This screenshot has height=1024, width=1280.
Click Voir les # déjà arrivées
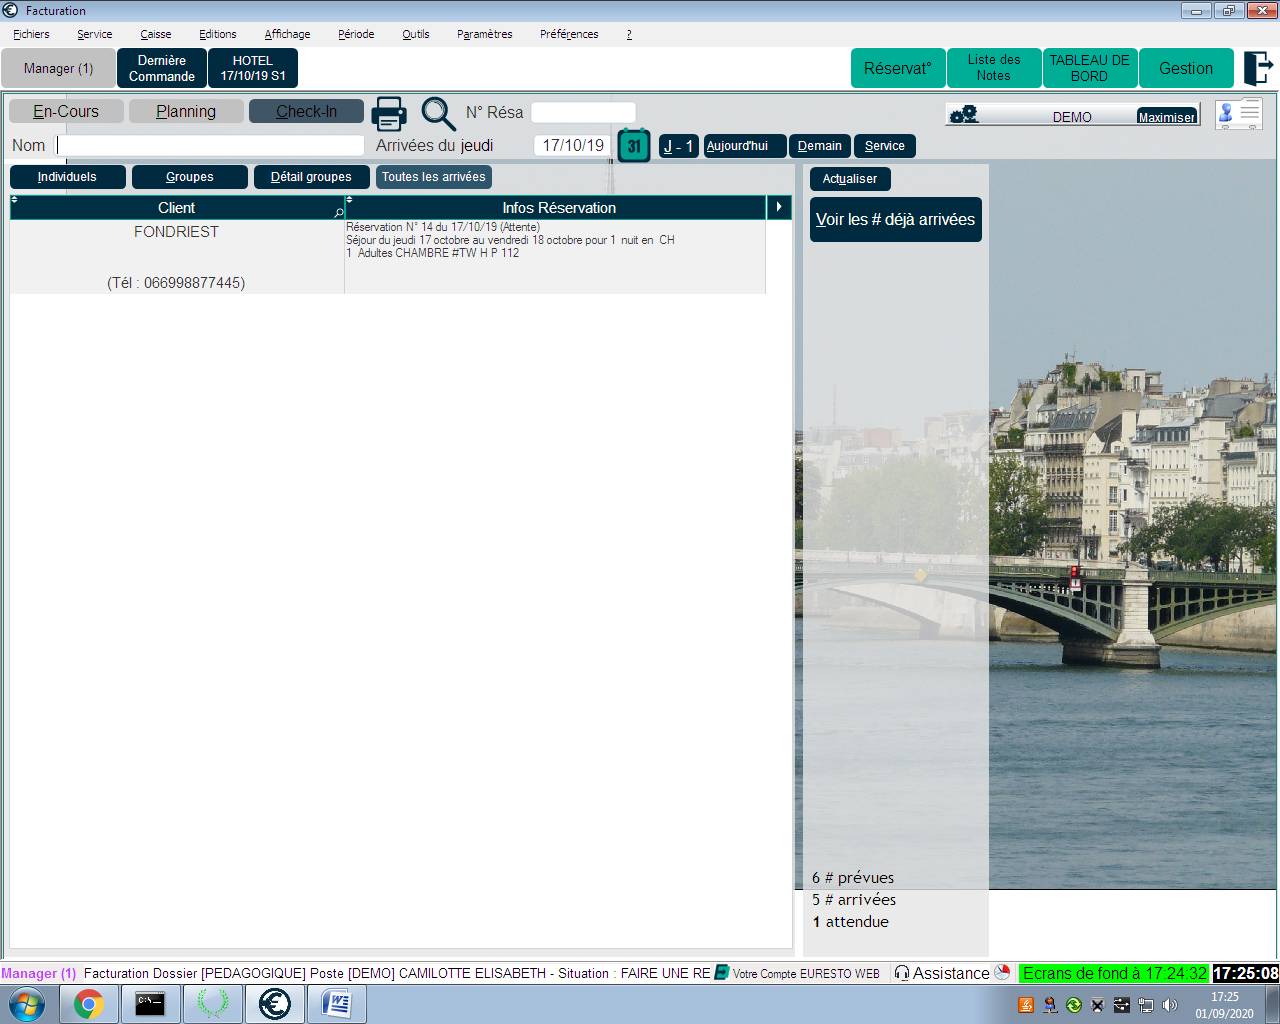pyautogui.click(x=895, y=219)
